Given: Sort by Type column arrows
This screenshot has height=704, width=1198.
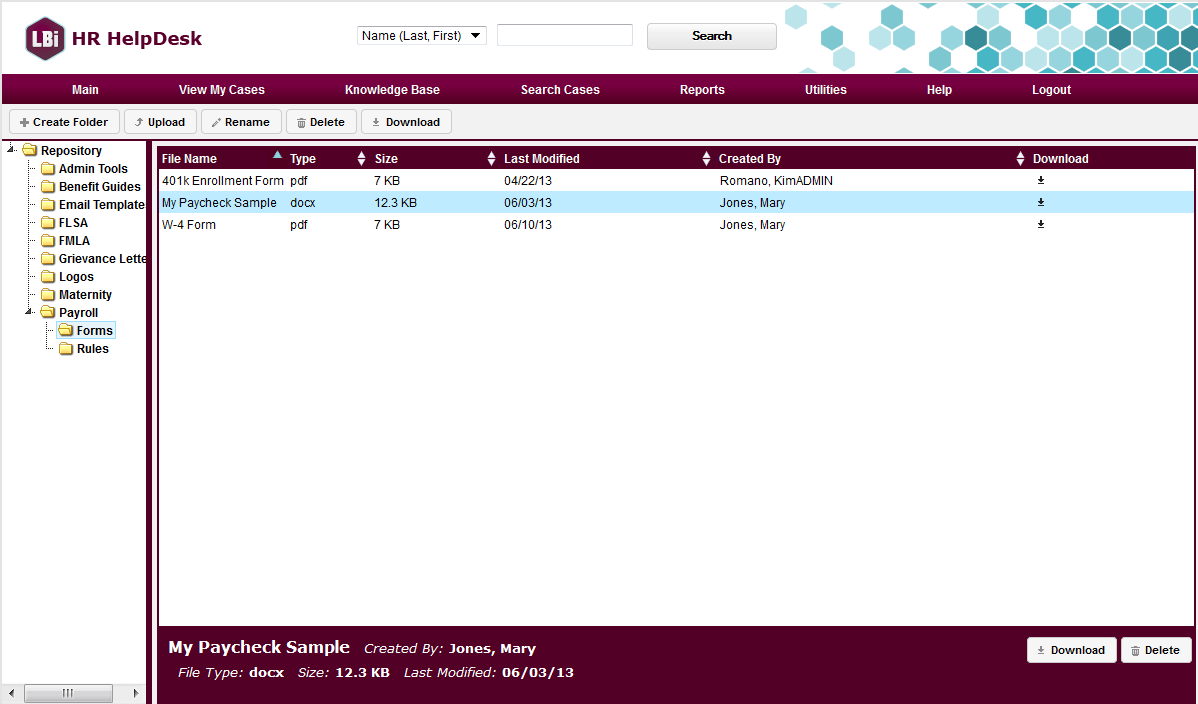Looking at the screenshot, I should [x=361, y=158].
